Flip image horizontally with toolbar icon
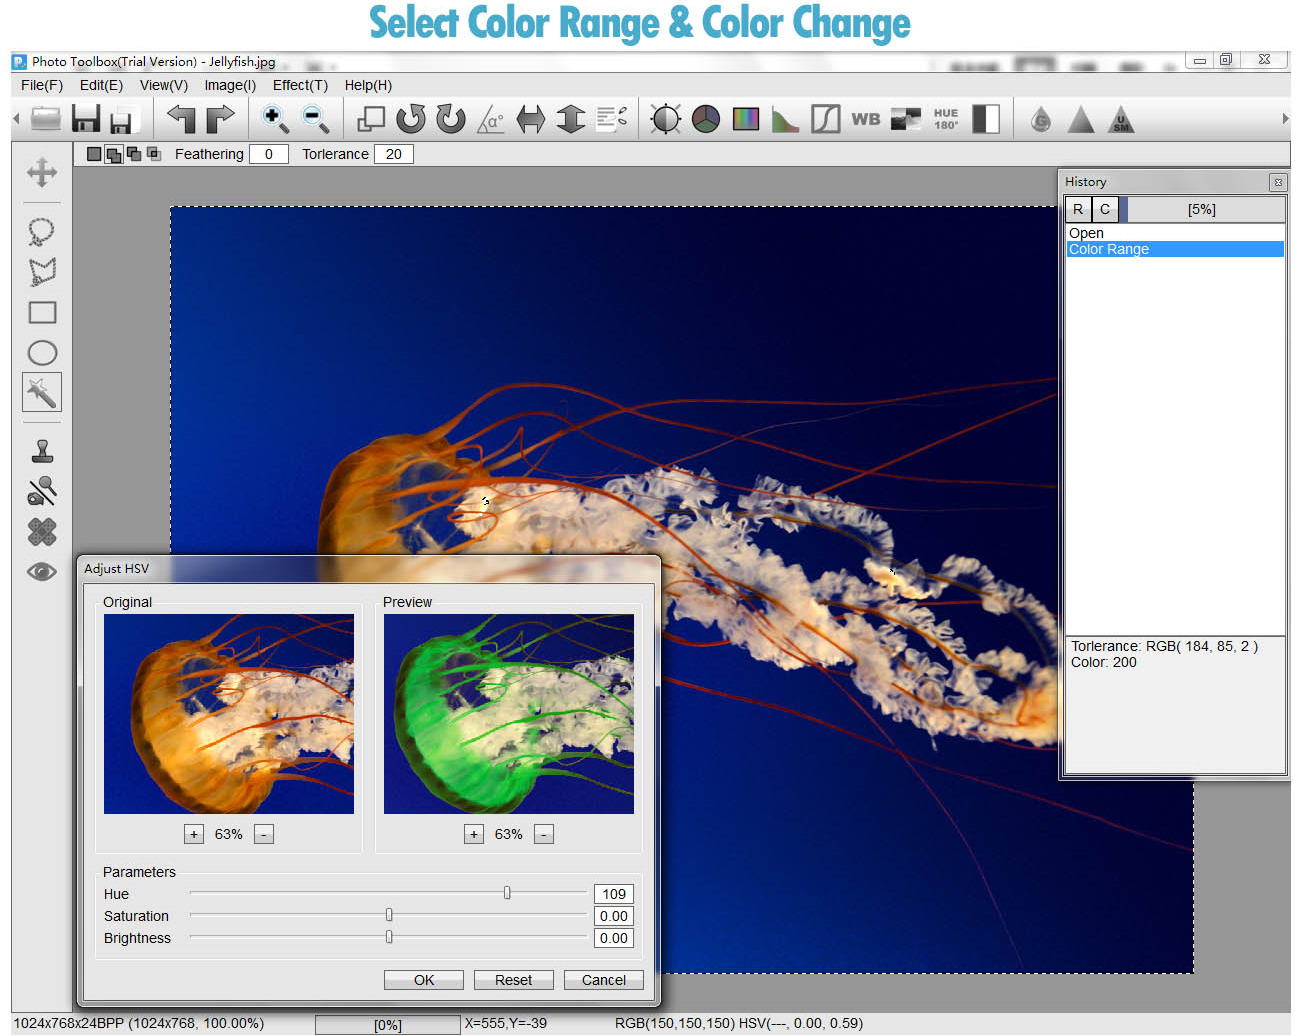 pos(530,119)
